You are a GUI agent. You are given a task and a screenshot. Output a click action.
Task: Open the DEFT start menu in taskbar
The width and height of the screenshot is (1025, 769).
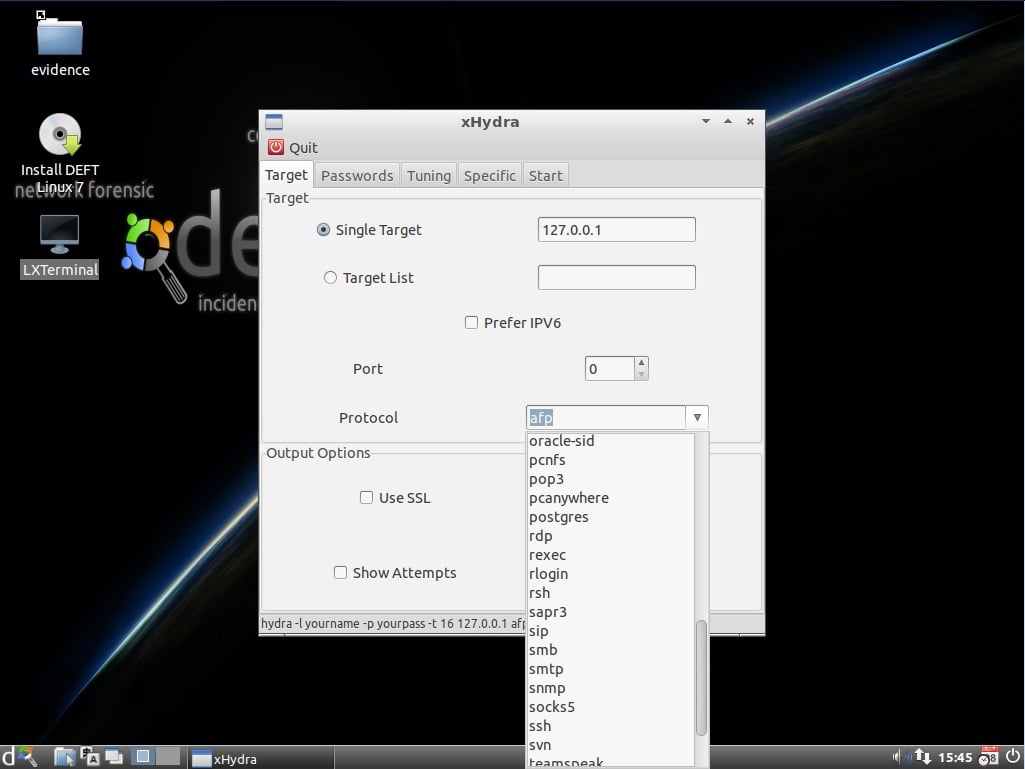click(x=18, y=757)
